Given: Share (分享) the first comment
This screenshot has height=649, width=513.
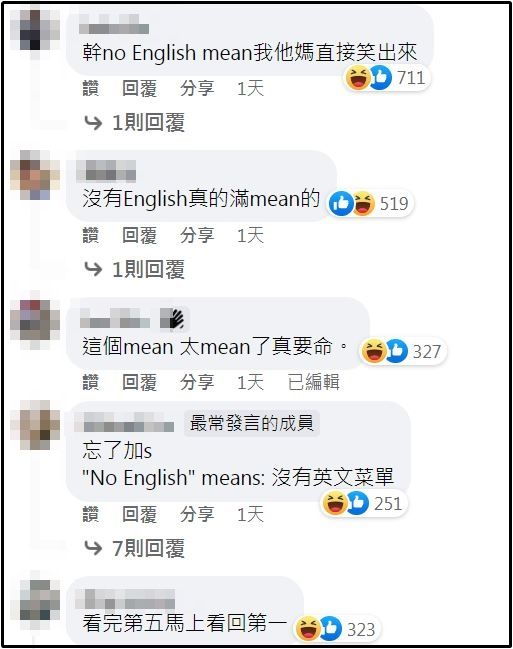Looking at the screenshot, I should point(197,88).
